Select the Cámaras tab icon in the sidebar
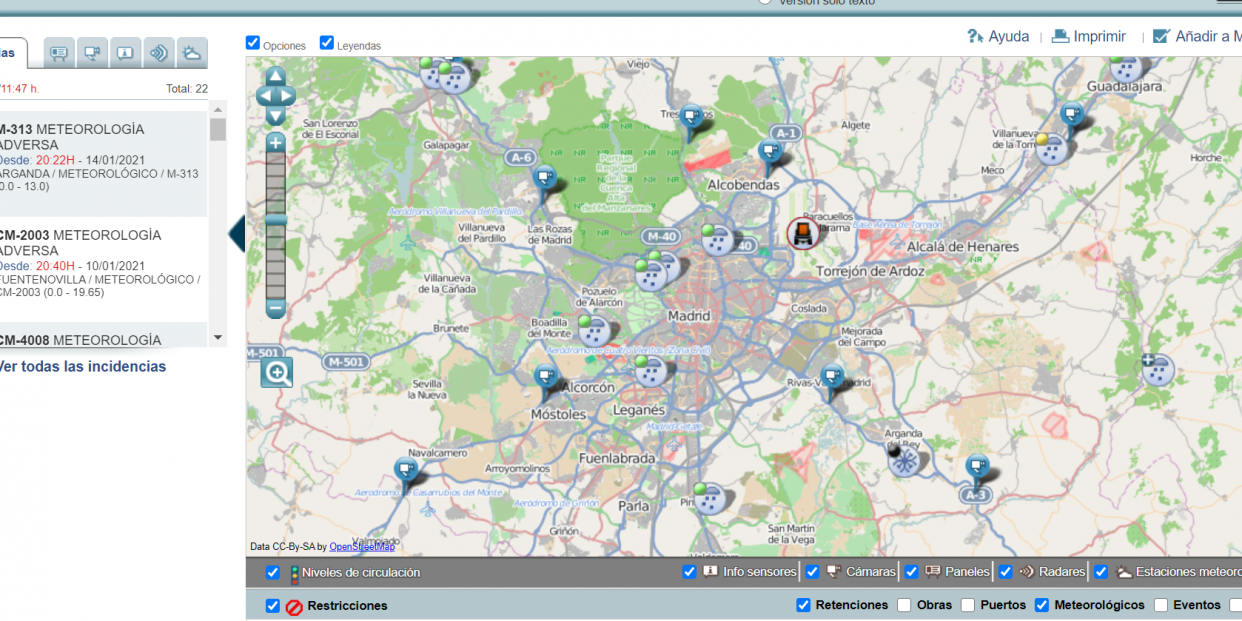 point(92,52)
